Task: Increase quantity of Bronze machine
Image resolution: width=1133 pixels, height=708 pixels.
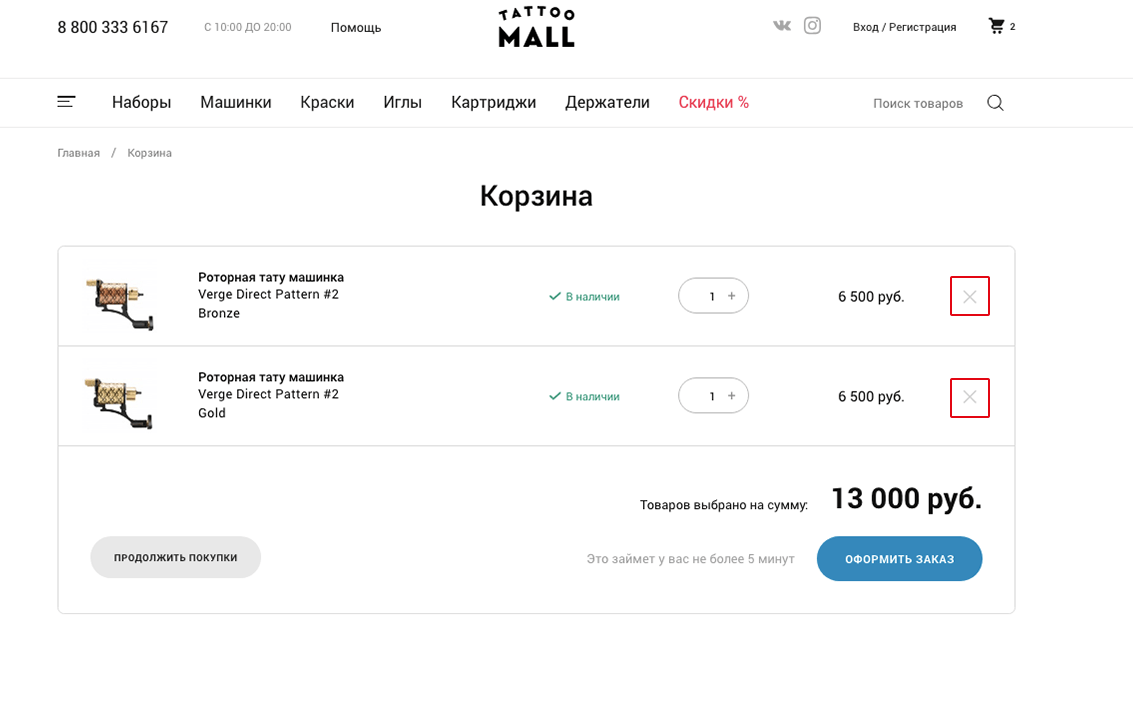Action: click(x=732, y=296)
